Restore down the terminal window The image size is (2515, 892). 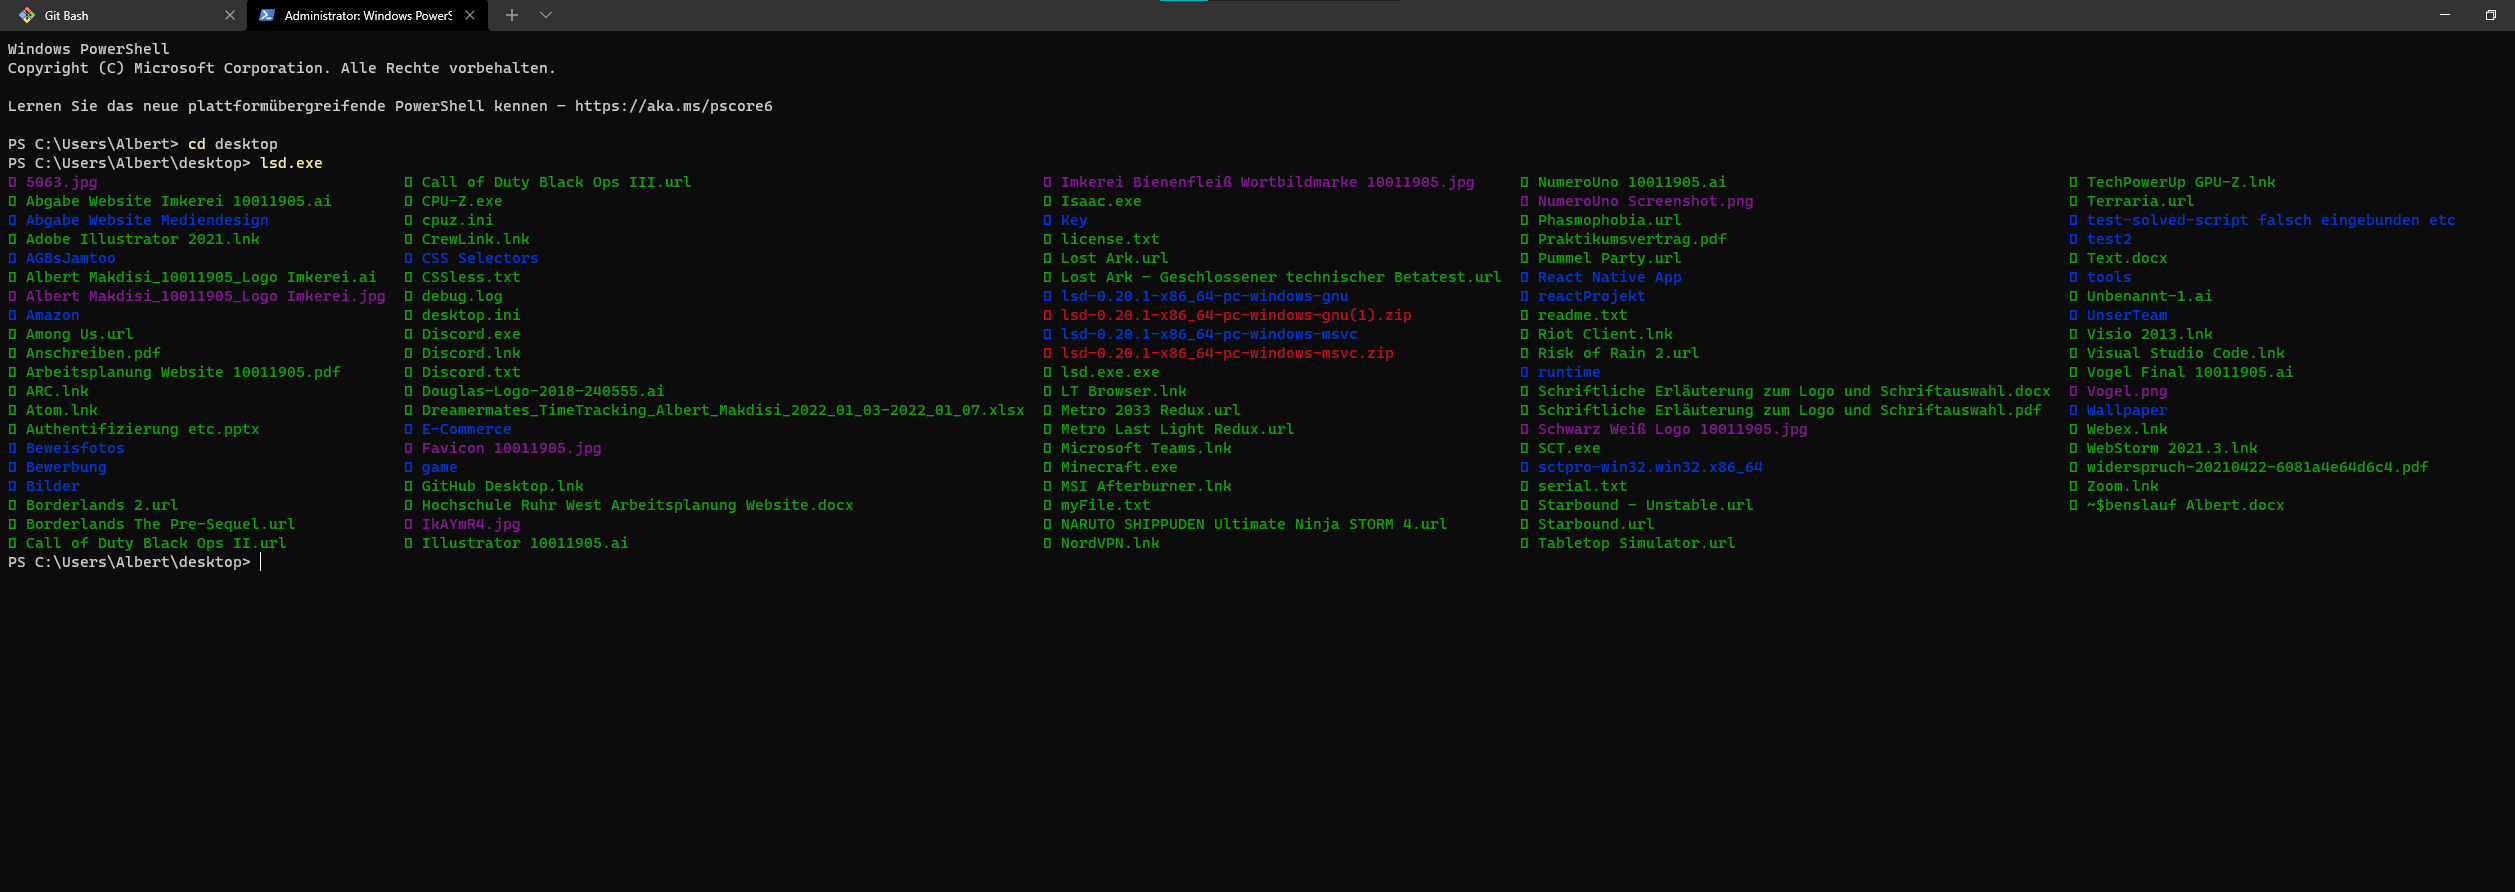pyautogui.click(x=2491, y=15)
